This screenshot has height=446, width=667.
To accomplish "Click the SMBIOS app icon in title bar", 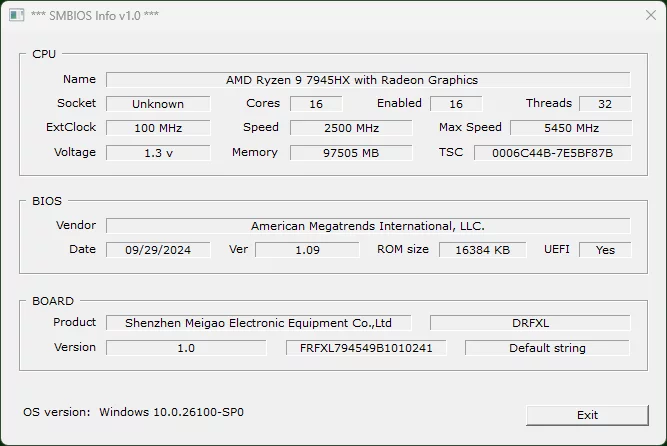I will [16, 16].
